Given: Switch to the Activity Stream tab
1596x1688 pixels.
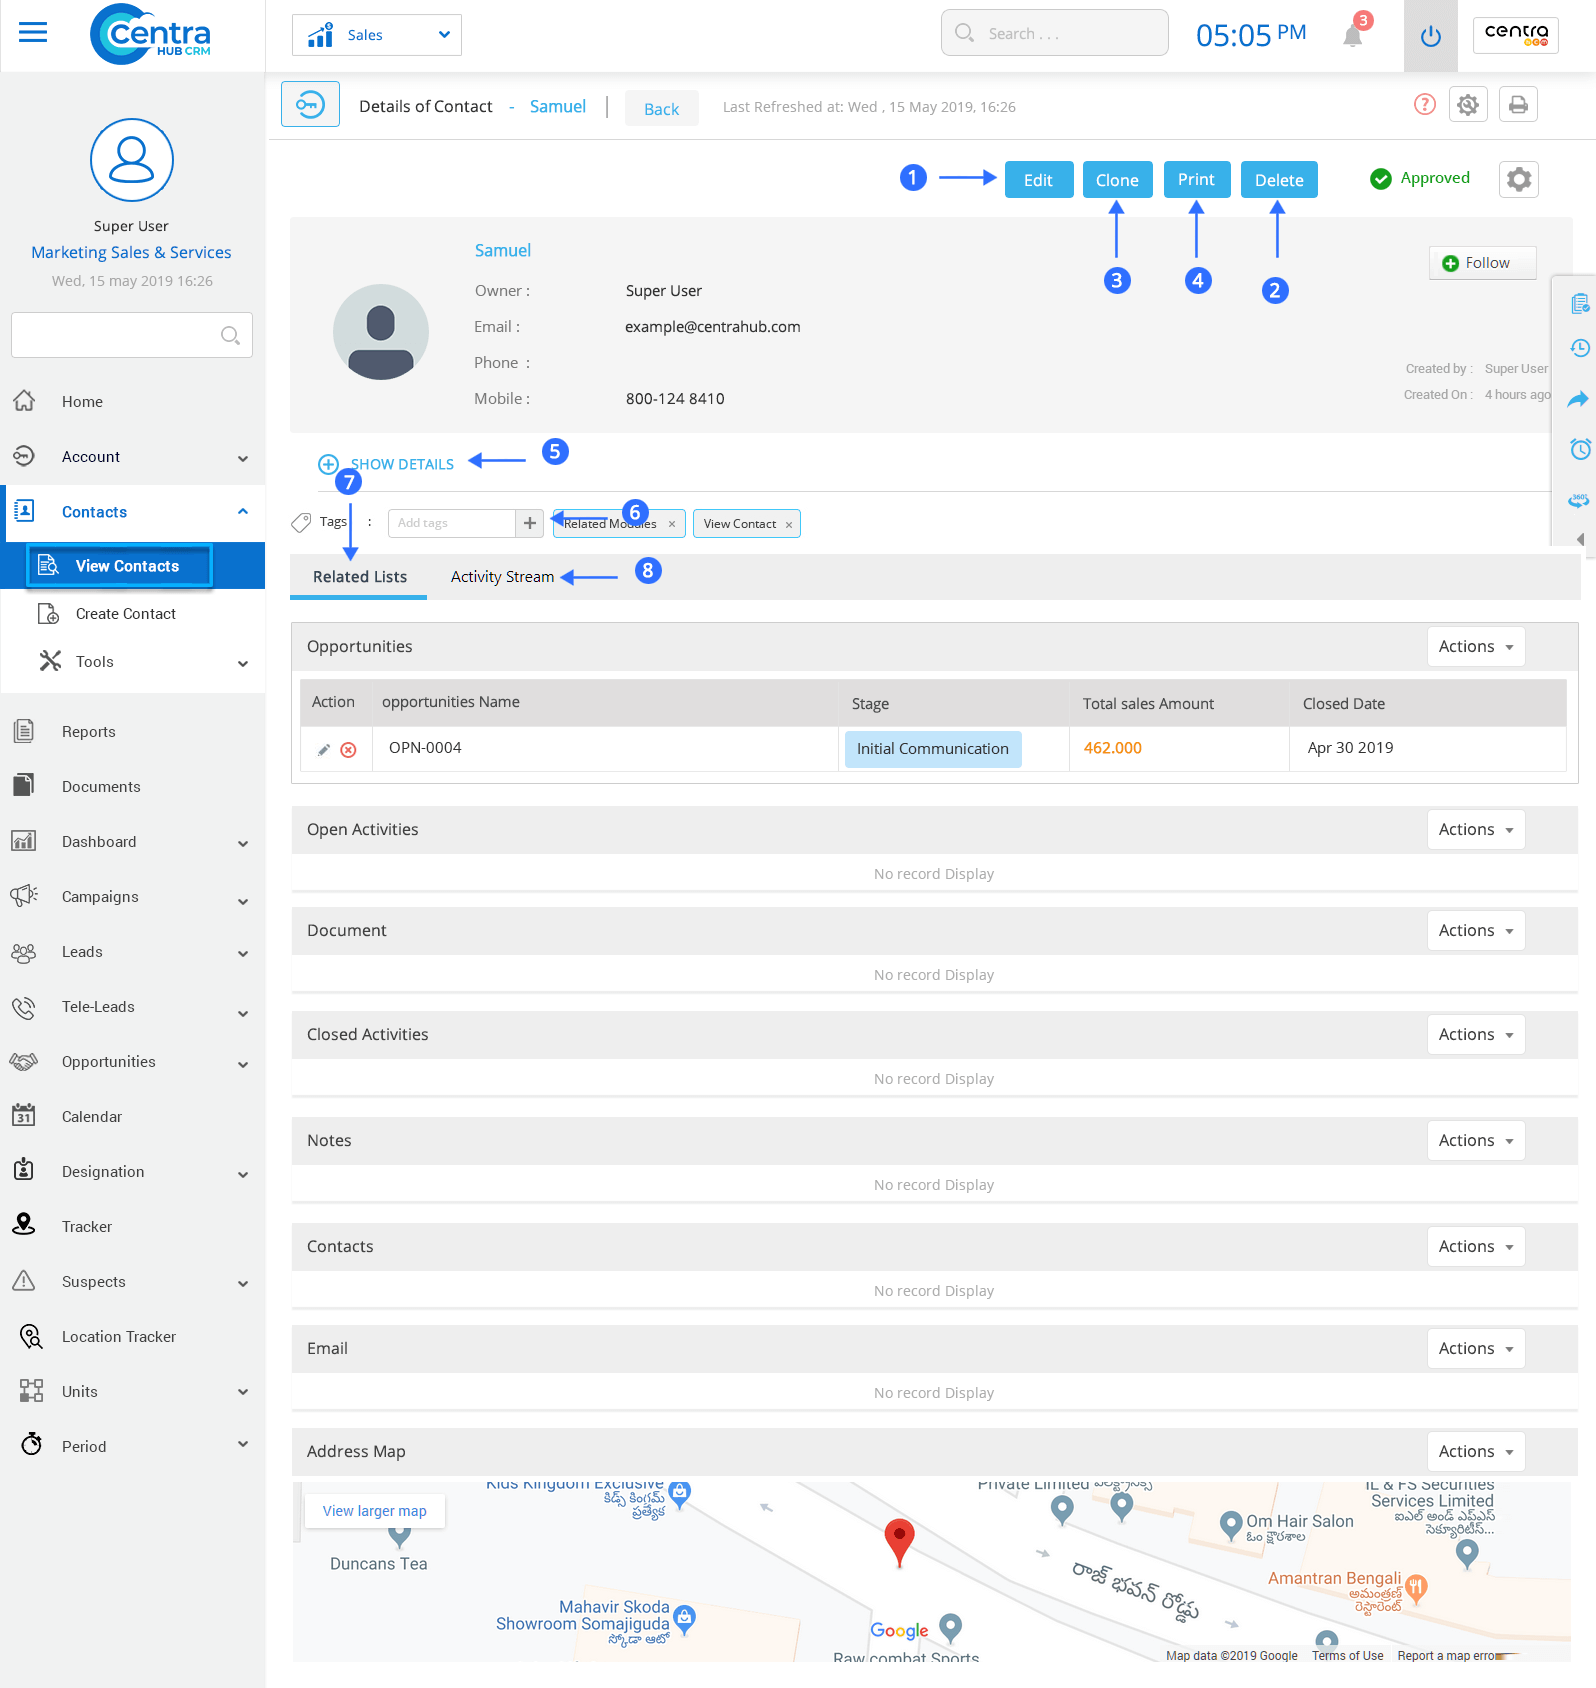Looking at the screenshot, I should click(502, 577).
